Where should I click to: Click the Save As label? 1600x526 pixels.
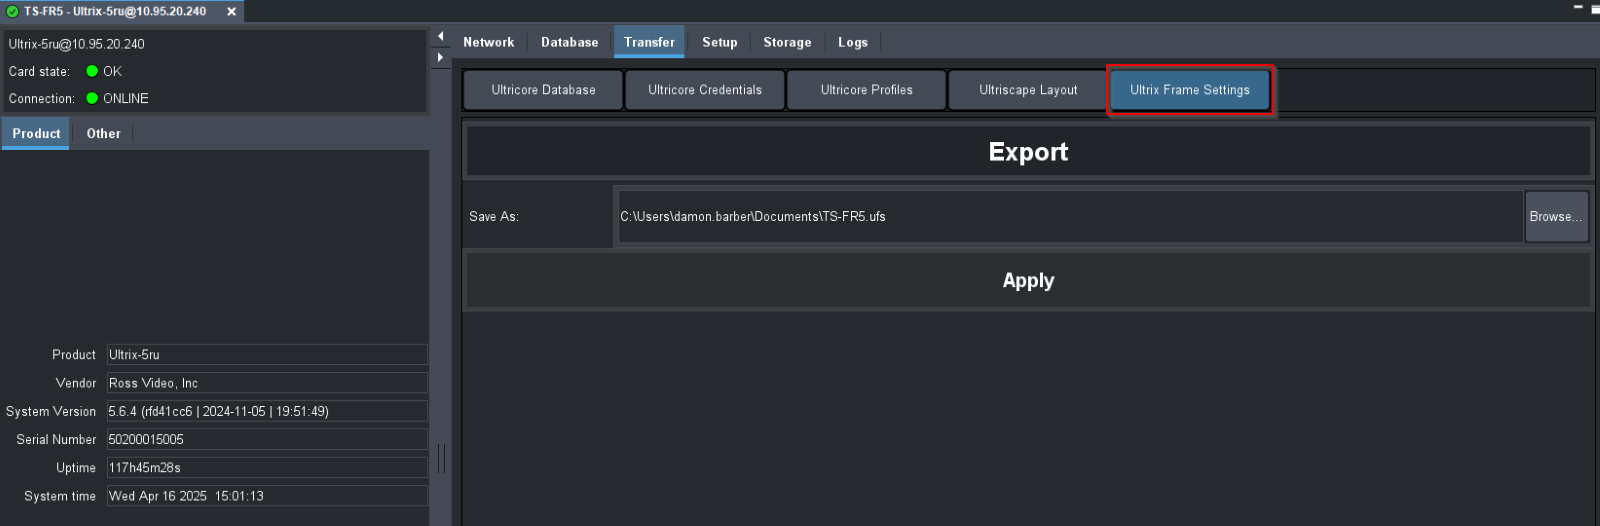pyautogui.click(x=494, y=217)
